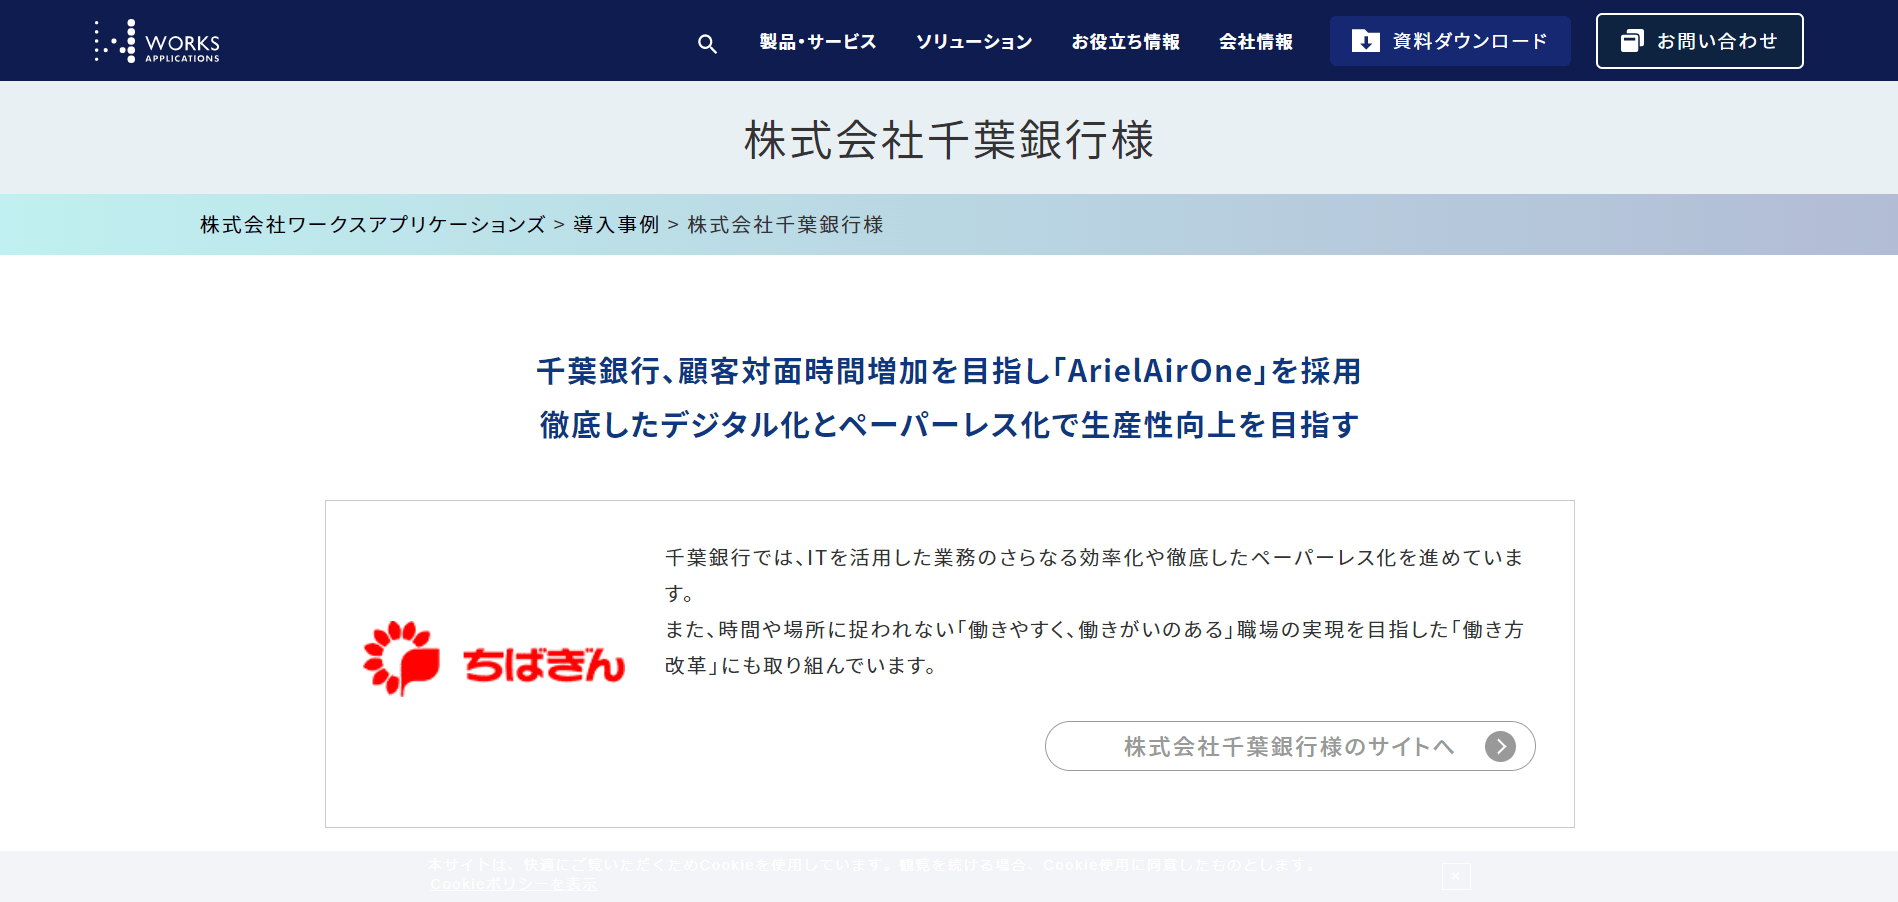Screen dimensions: 1898x902
Task: Open the 製品・サービス menu
Action: (818, 42)
